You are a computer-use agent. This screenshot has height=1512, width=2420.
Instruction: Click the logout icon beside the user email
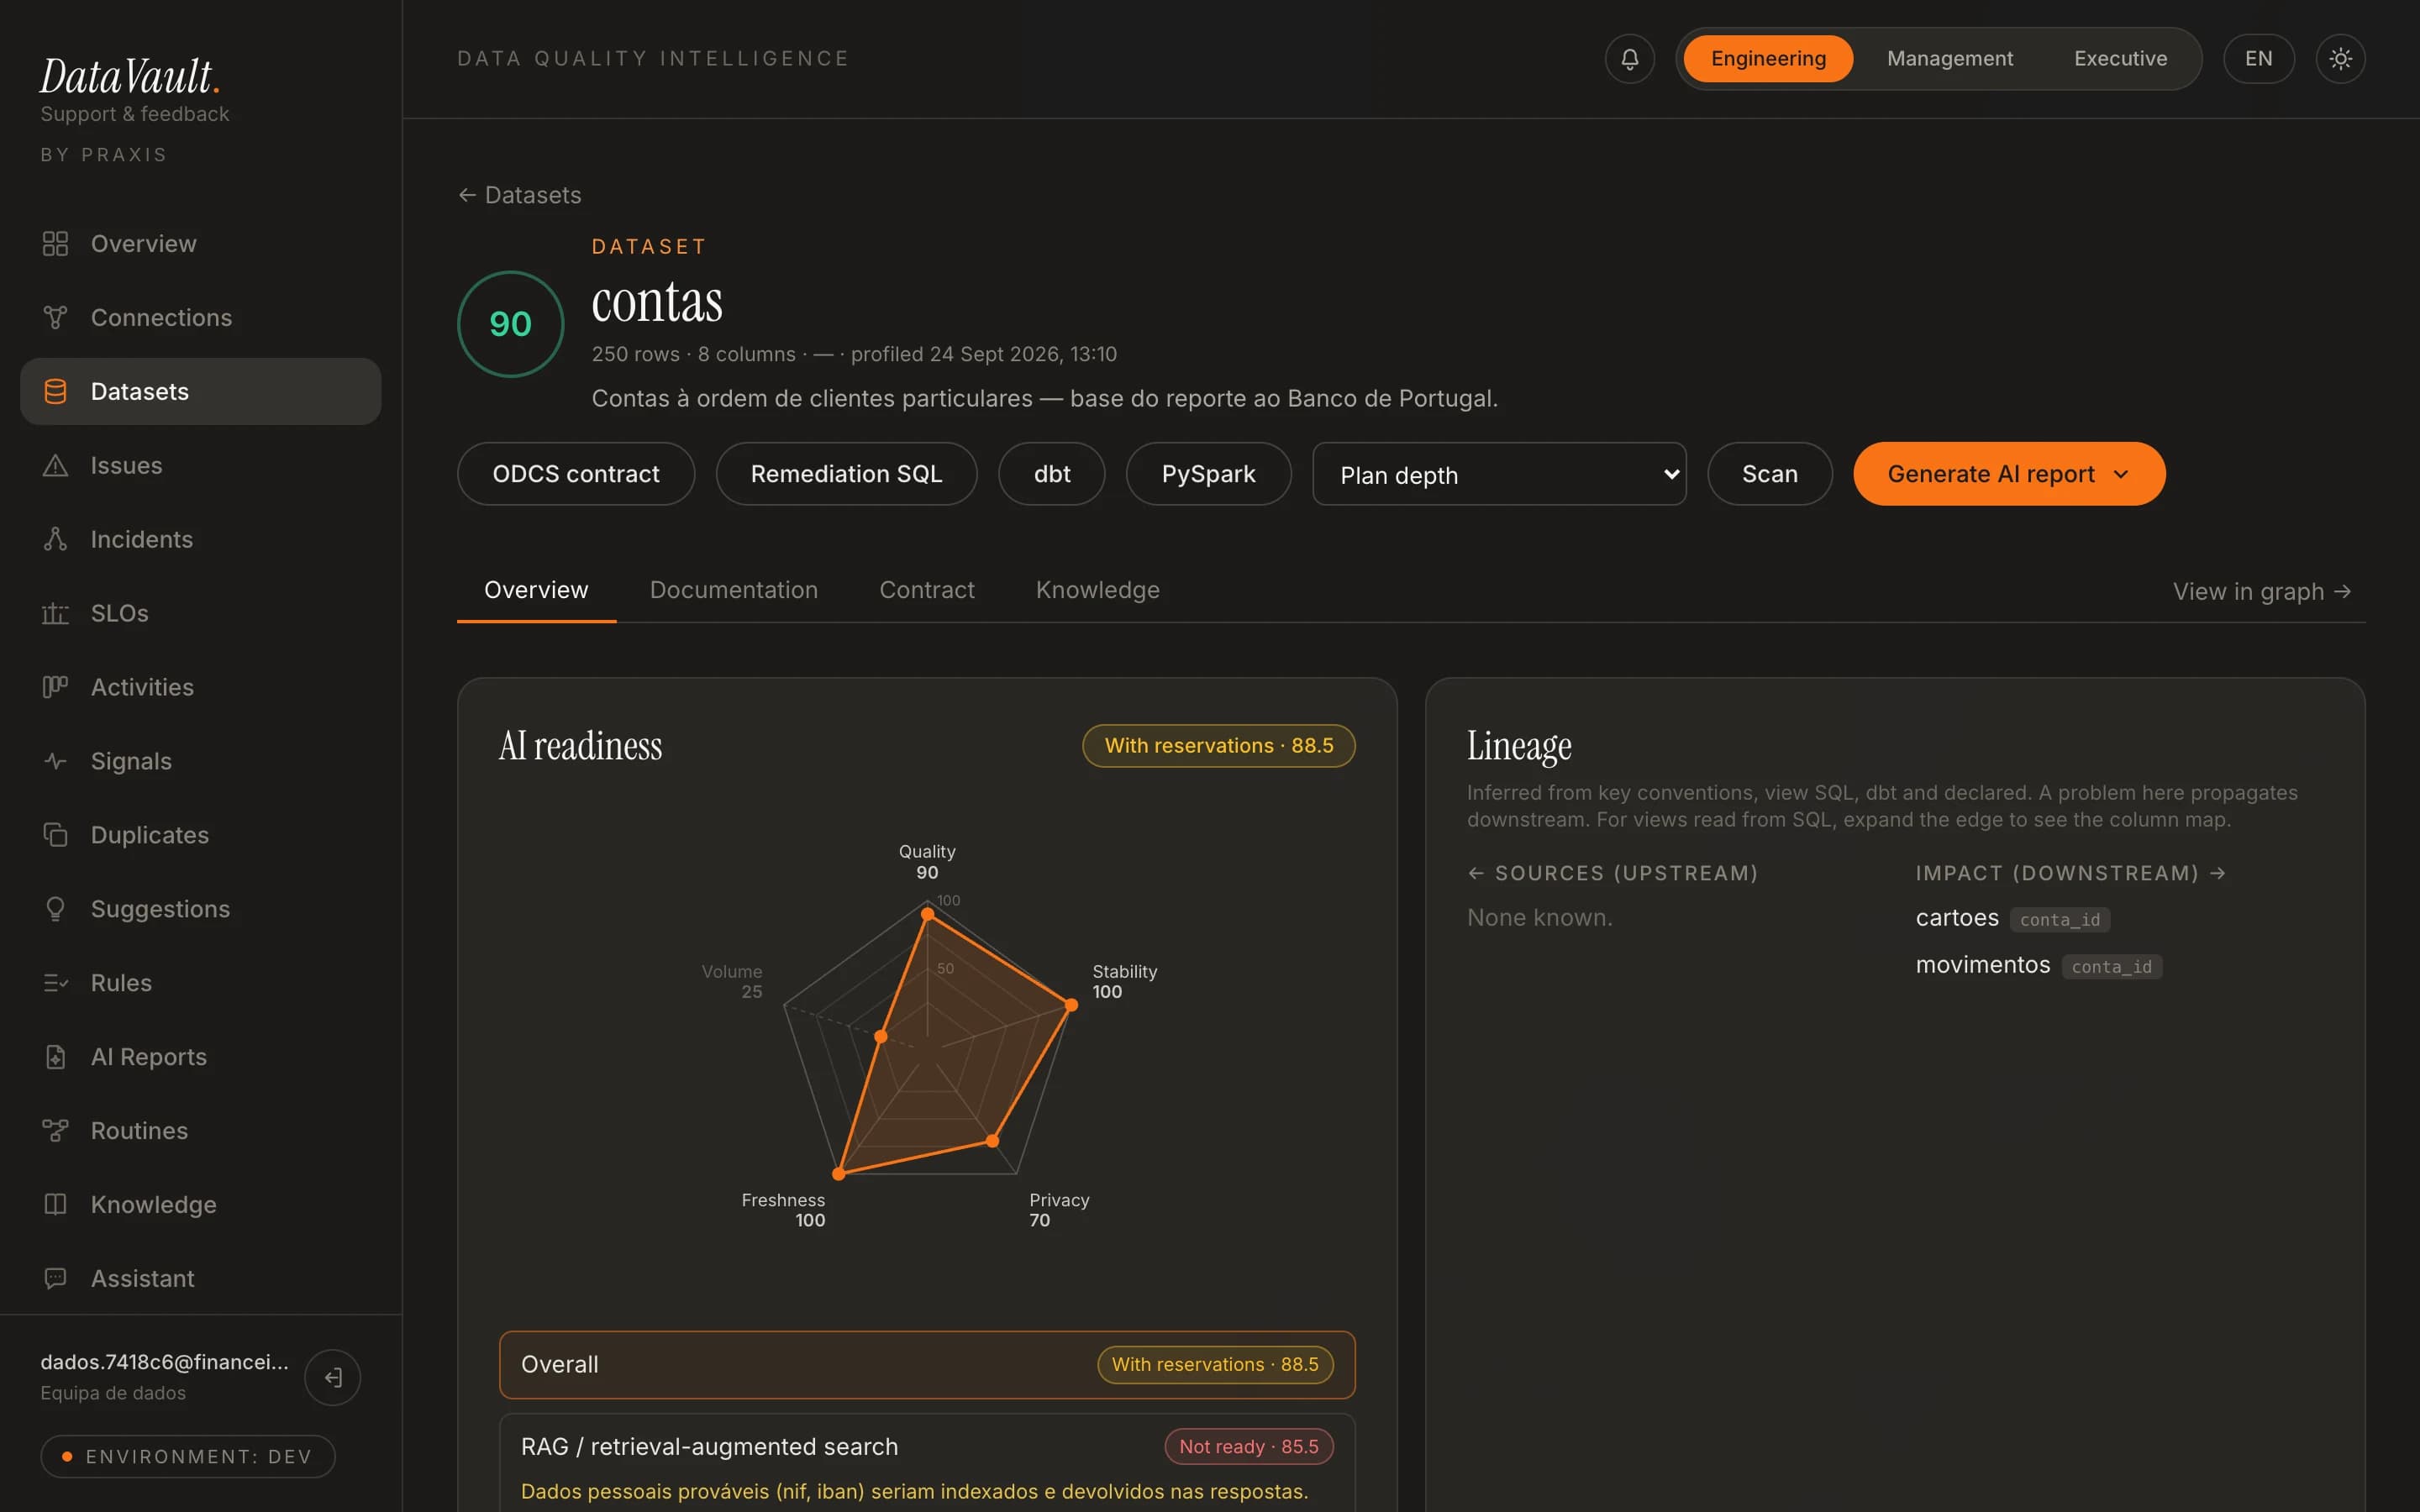click(x=333, y=1377)
